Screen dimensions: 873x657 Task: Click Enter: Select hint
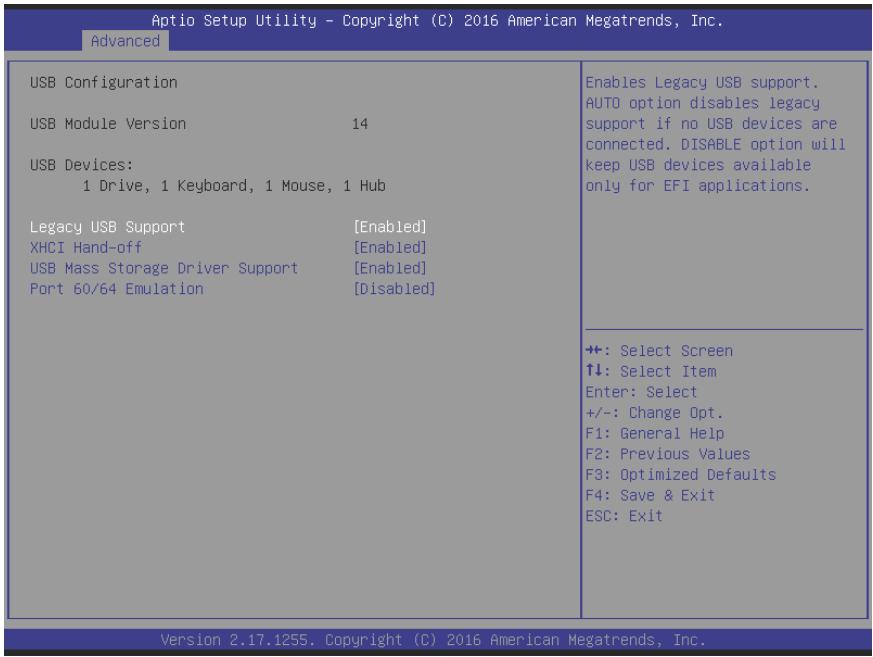click(x=641, y=392)
